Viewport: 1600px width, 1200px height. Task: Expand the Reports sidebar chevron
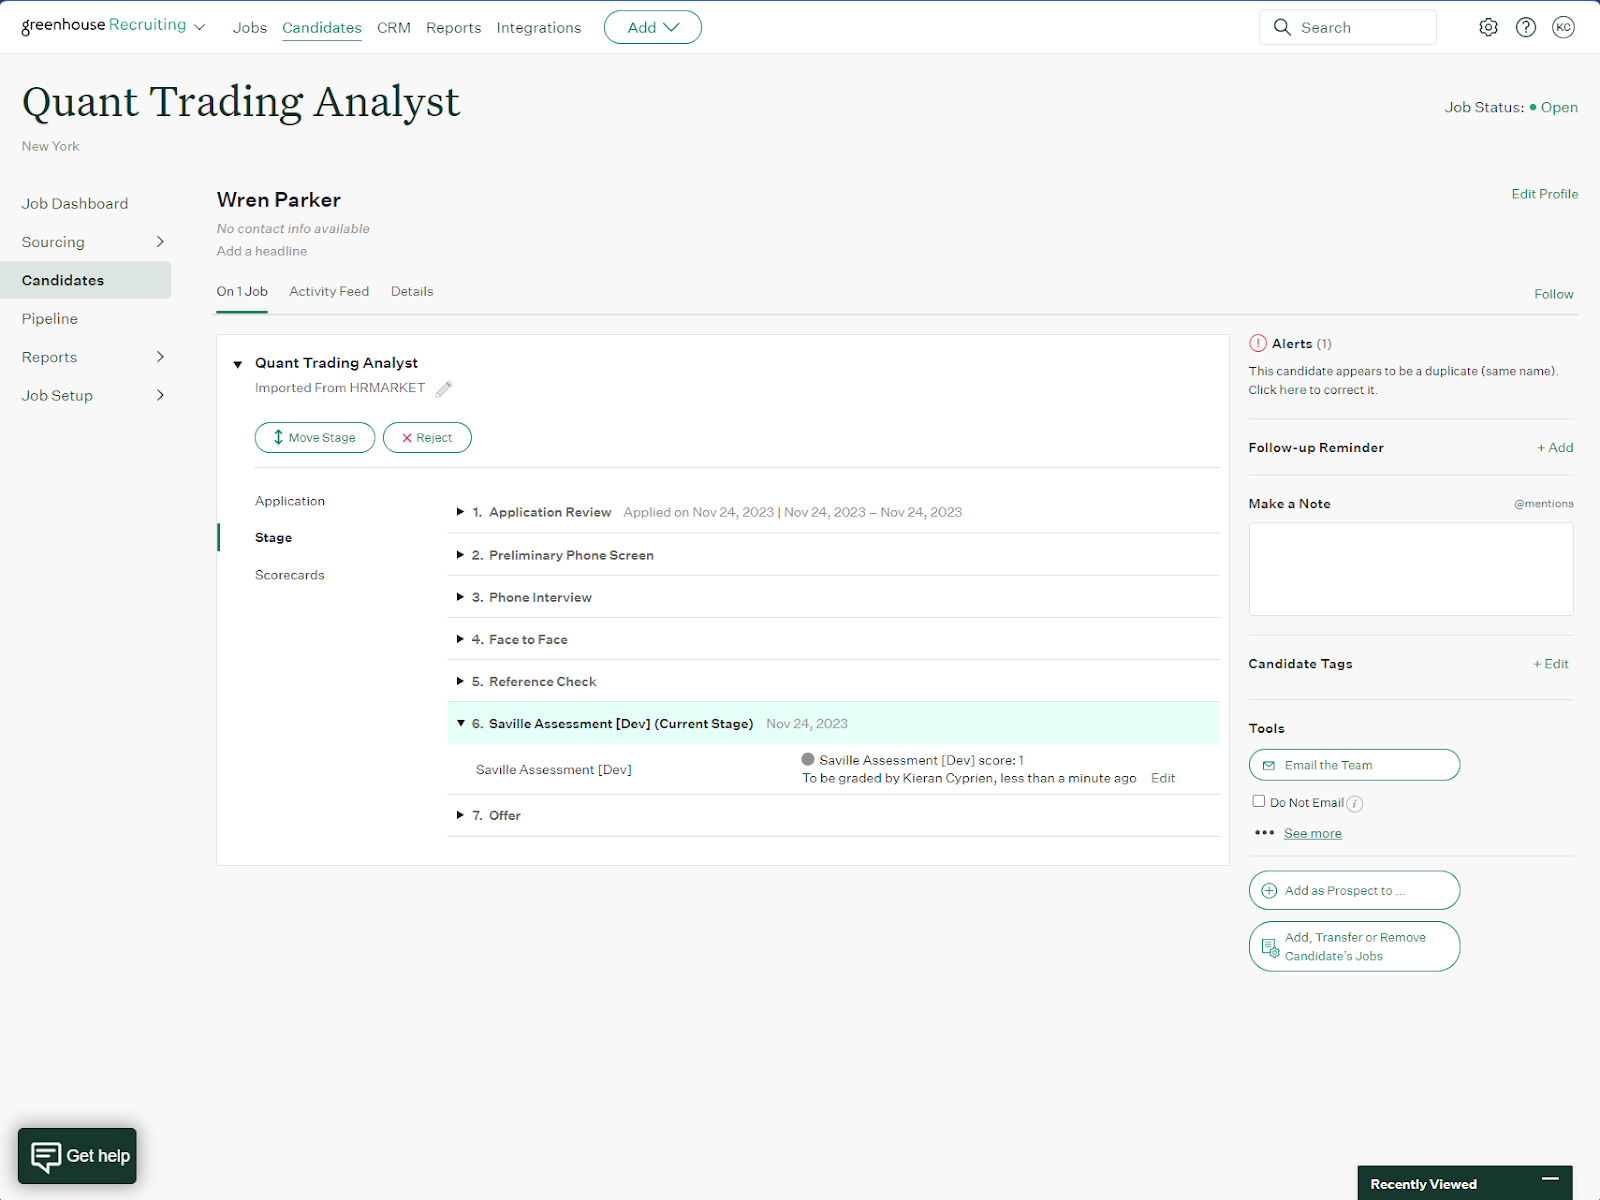[160, 356]
